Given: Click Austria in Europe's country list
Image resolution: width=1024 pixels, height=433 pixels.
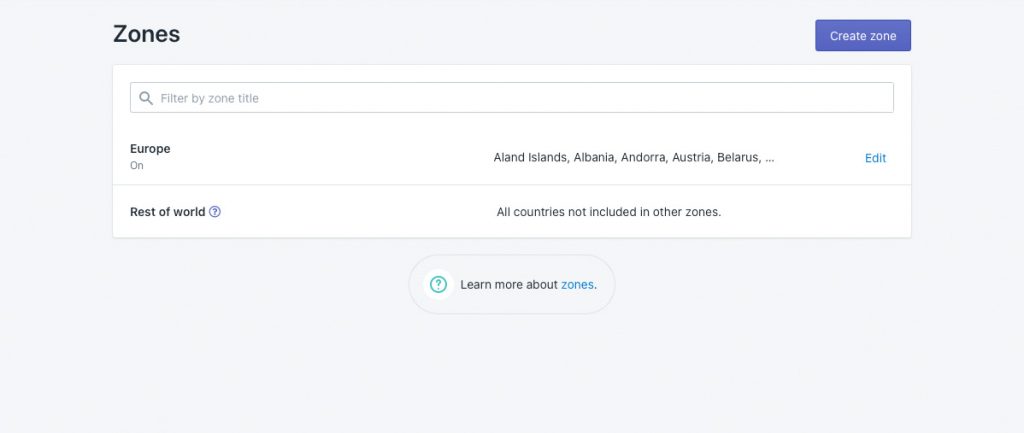Looking at the screenshot, I should click(692, 157).
